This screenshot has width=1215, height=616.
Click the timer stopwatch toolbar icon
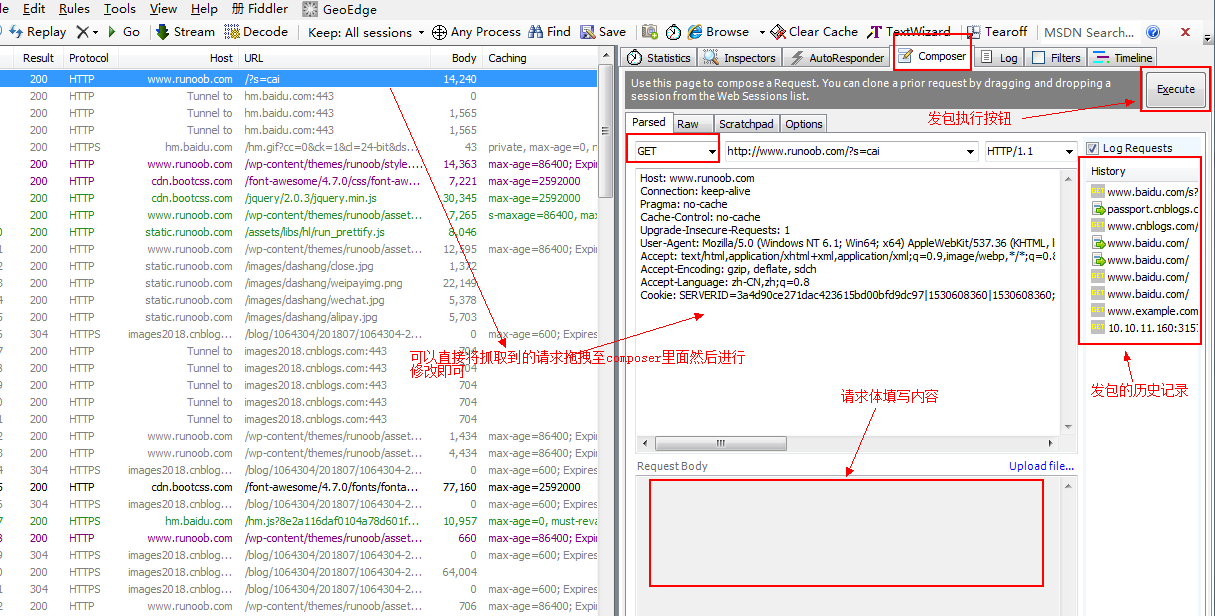tap(673, 32)
